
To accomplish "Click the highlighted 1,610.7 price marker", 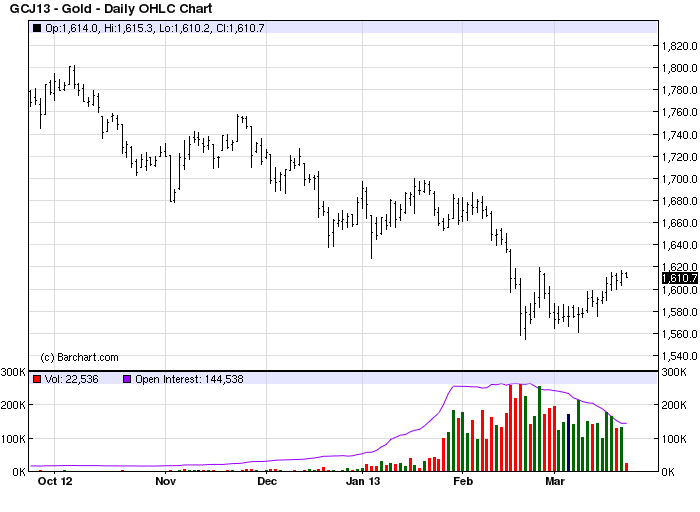I will [x=679, y=278].
